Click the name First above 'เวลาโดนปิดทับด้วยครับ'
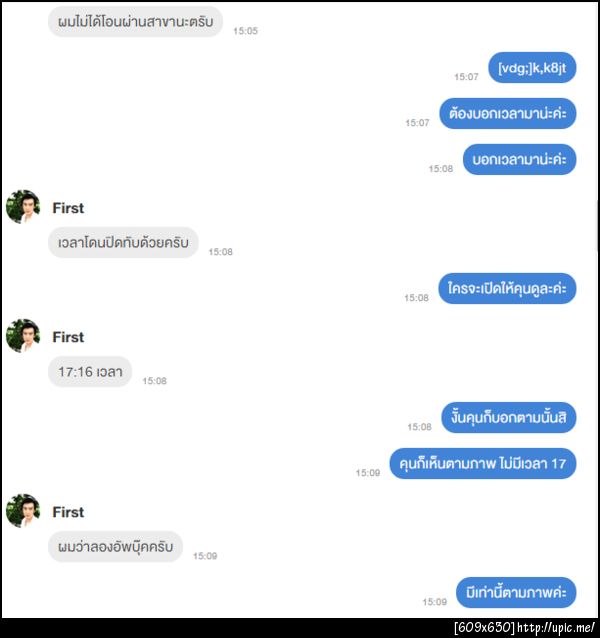This screenshot has width=600, height=638. tap(68, 208)
